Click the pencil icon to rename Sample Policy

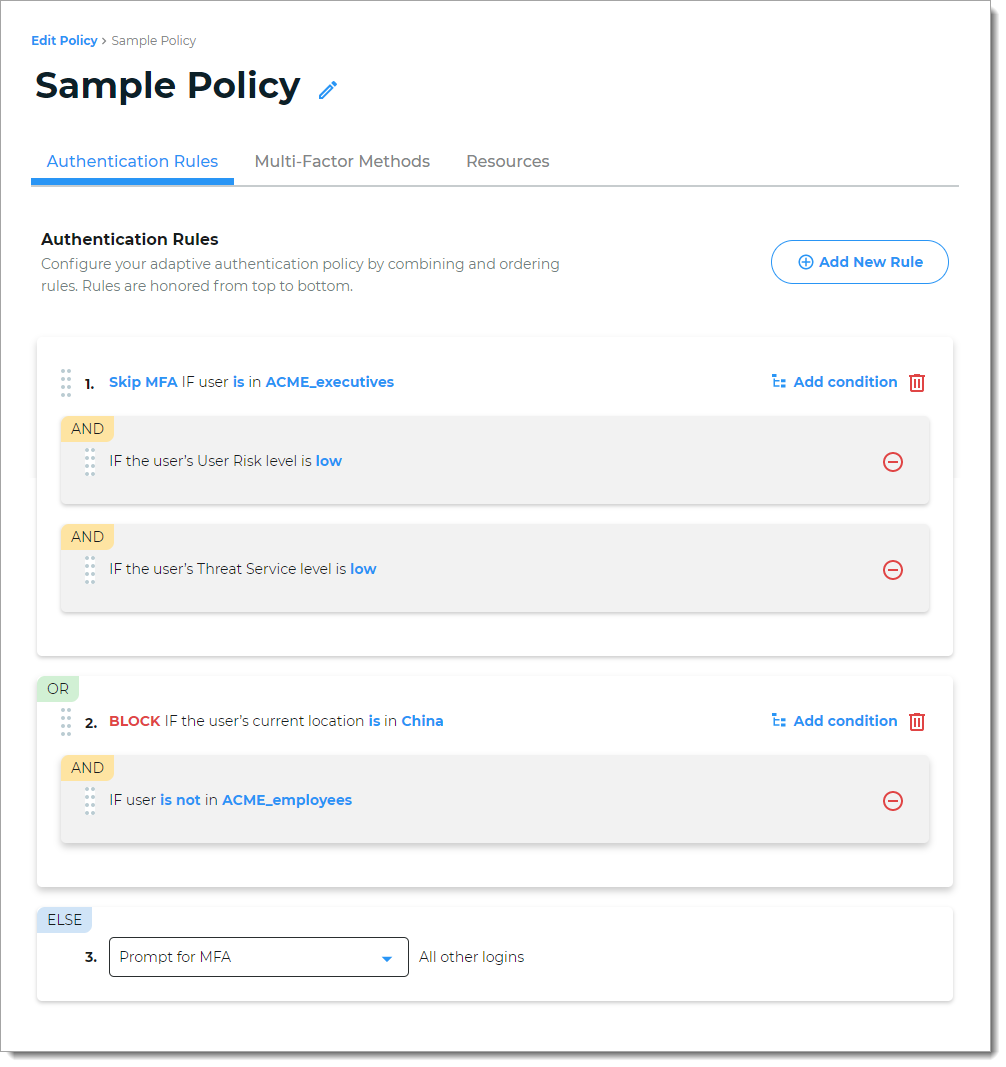tap(327, 90)
